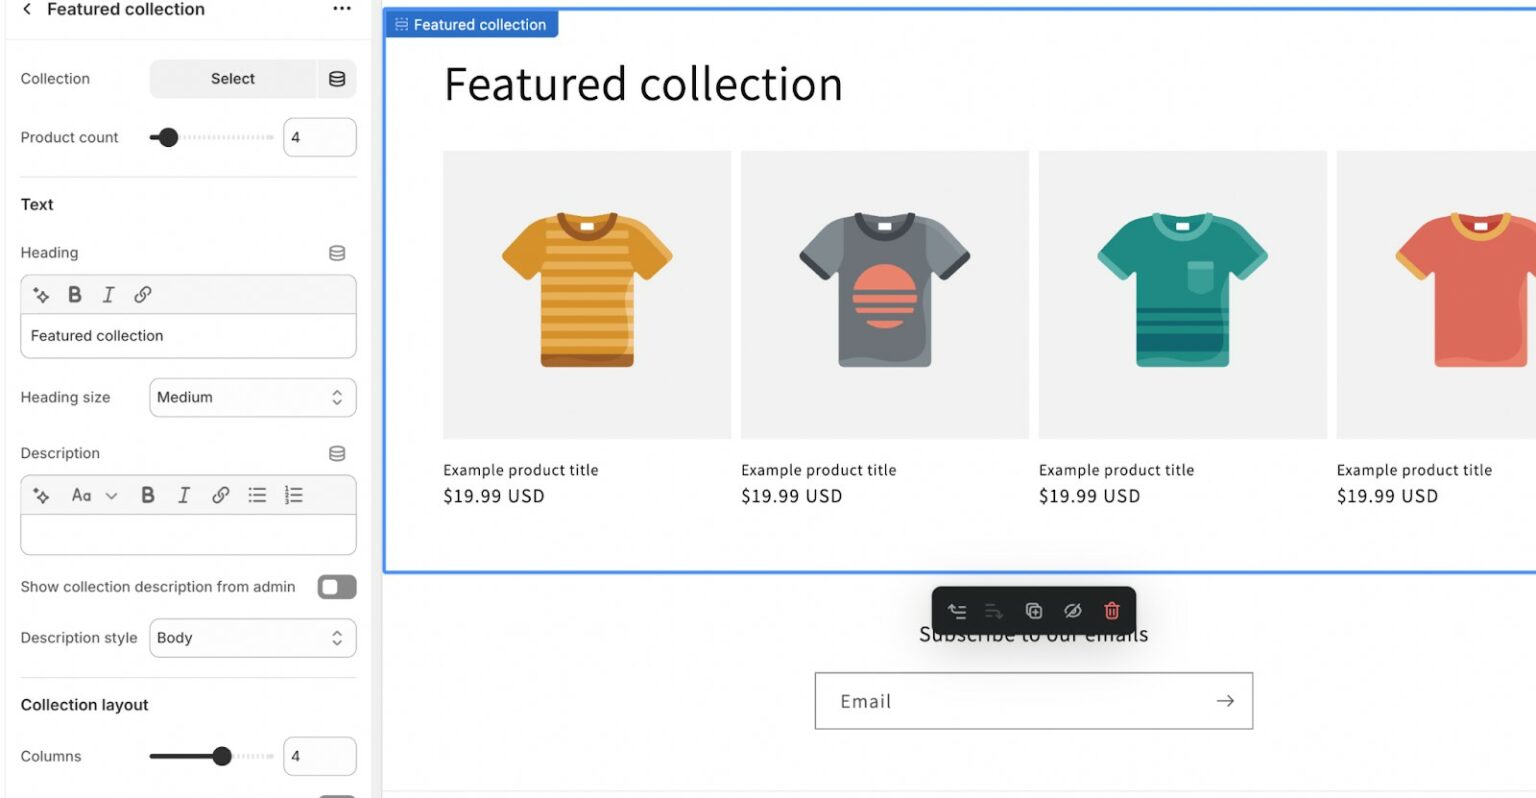This screenshot has height=798, width=1536.
Task: Apply a bulleted list in the Description
Action: coord(257,494)
